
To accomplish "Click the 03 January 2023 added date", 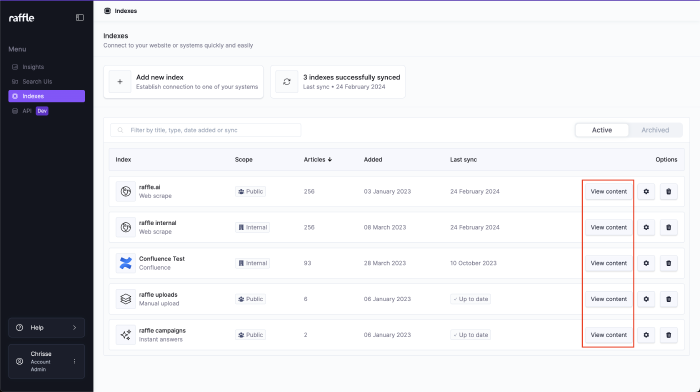I will tap(387, 192).
